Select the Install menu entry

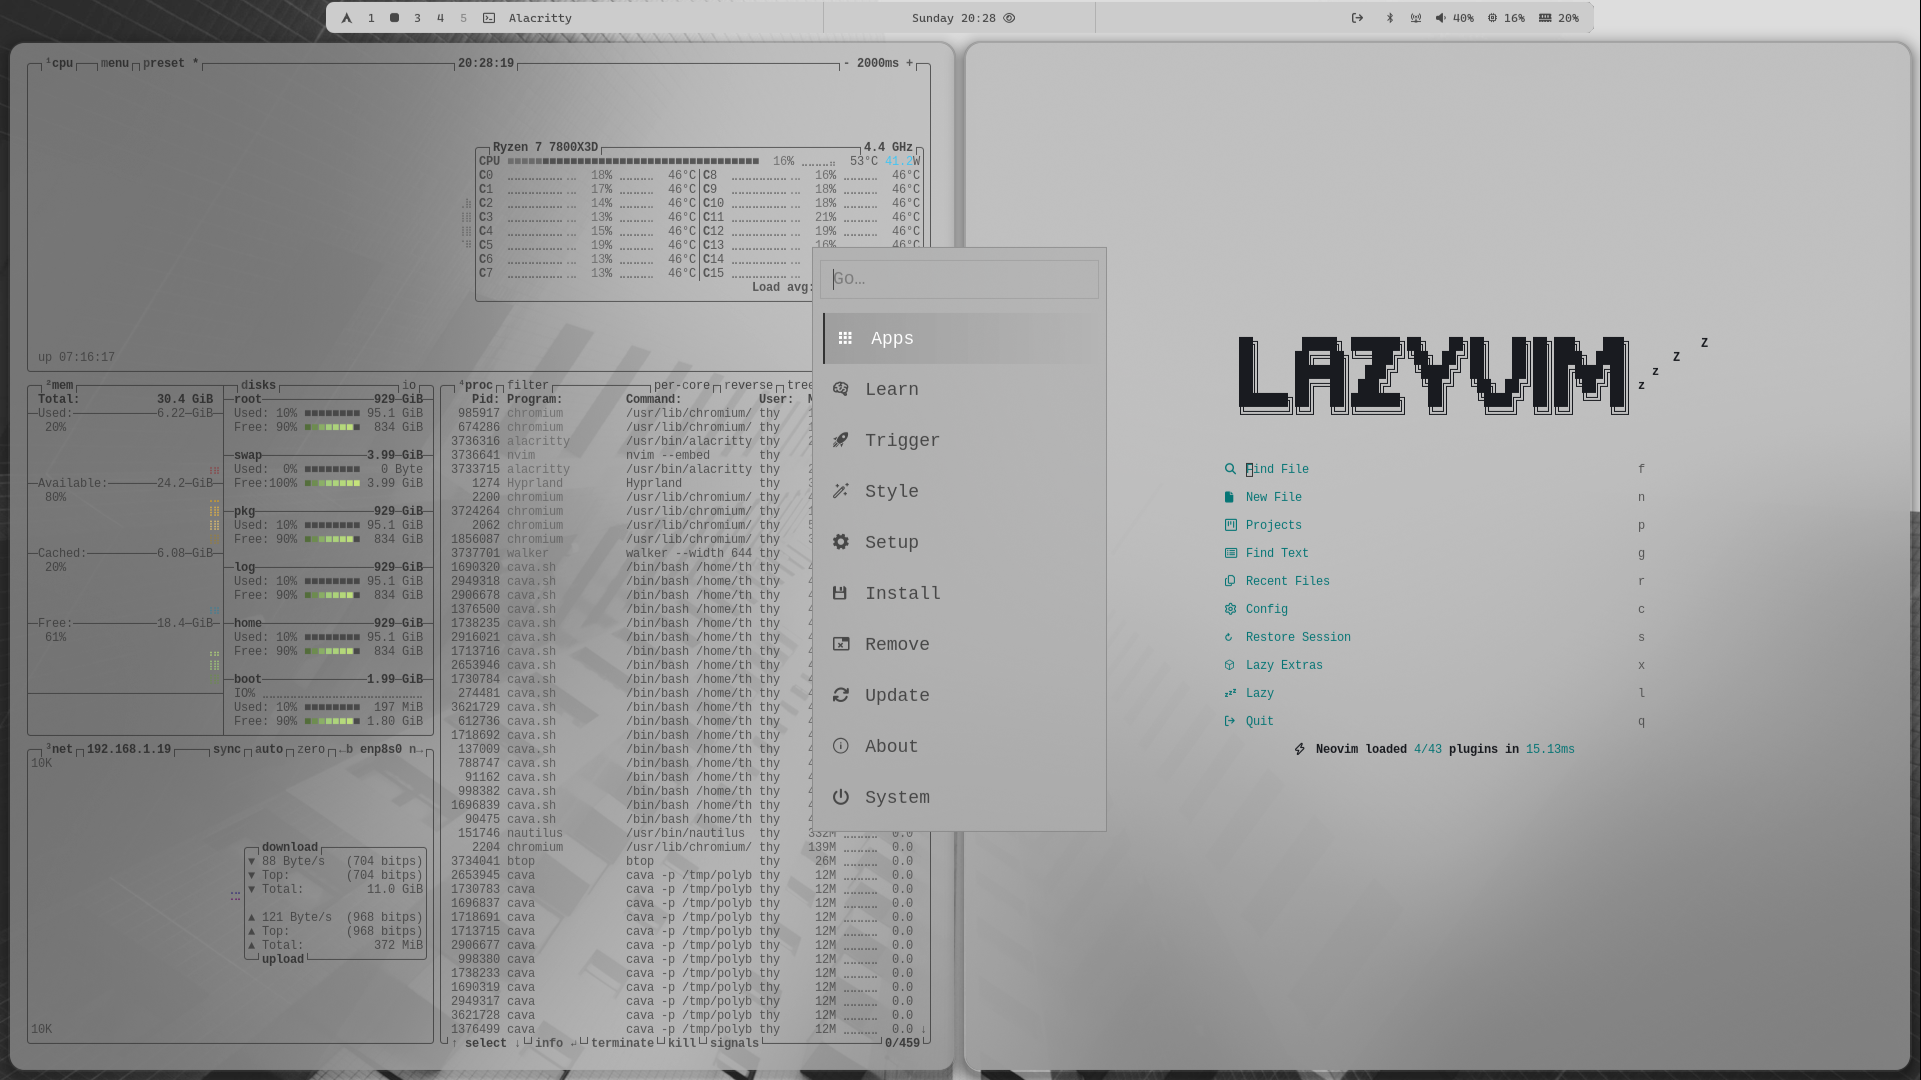pos(902,593)
